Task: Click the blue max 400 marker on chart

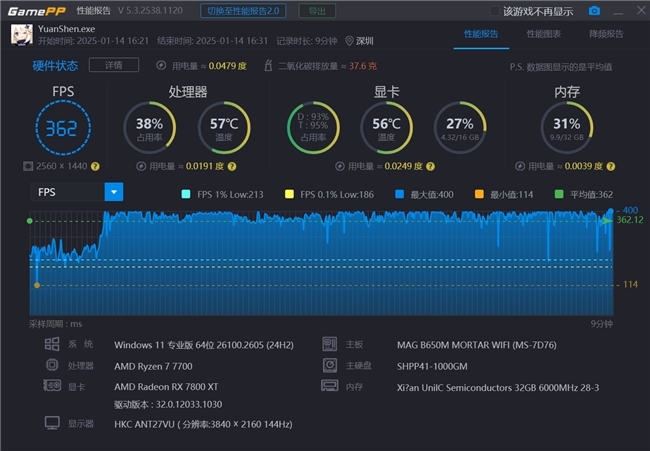Action: pos(610,211)
